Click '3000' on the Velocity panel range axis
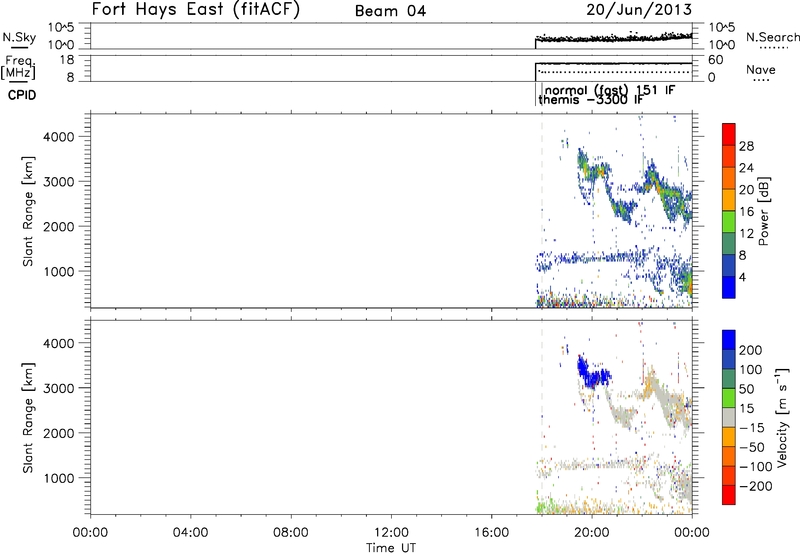This screenshot has height=554, width=800. point(59,388)
